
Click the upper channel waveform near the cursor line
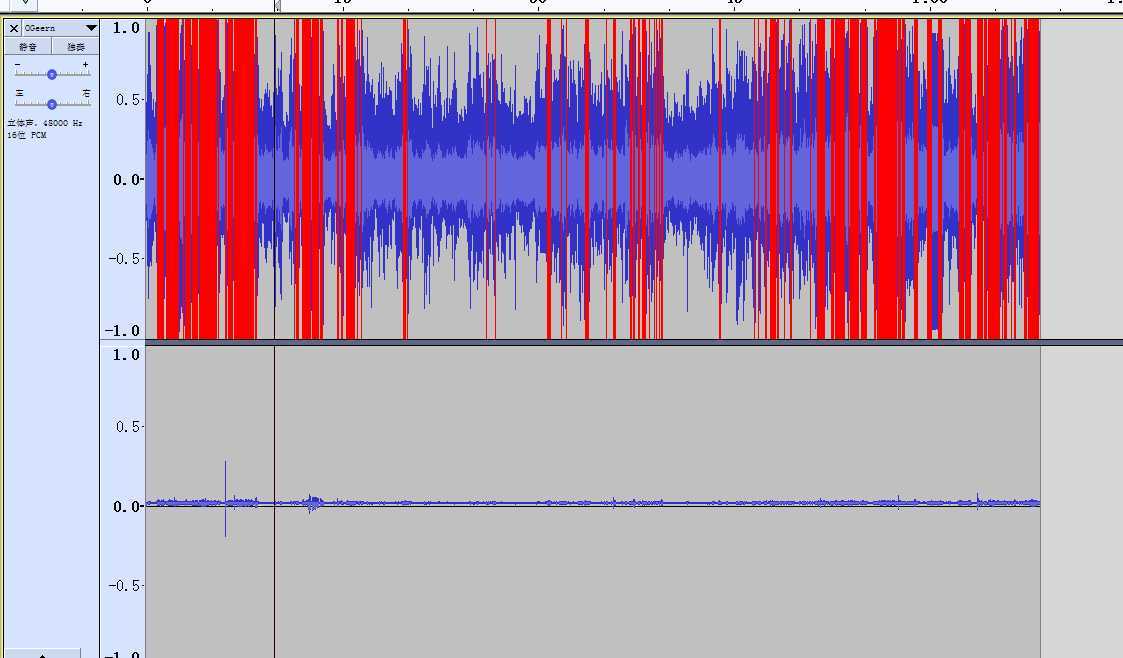[274, 179]
